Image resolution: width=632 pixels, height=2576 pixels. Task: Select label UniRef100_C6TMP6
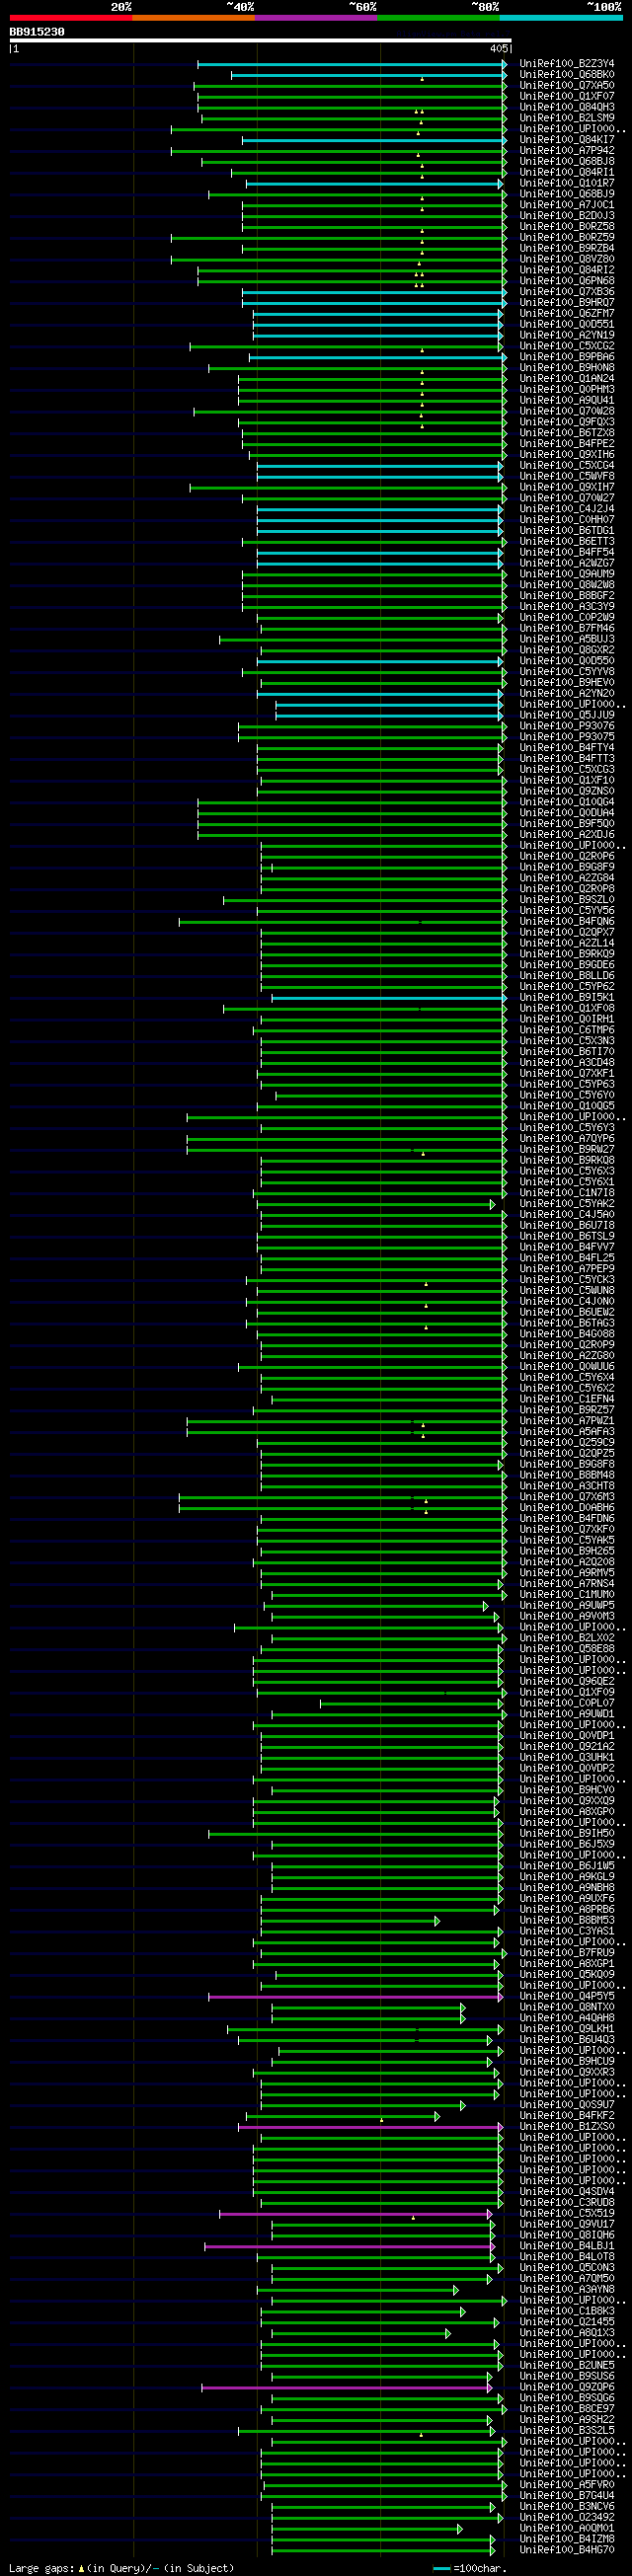567,1030
